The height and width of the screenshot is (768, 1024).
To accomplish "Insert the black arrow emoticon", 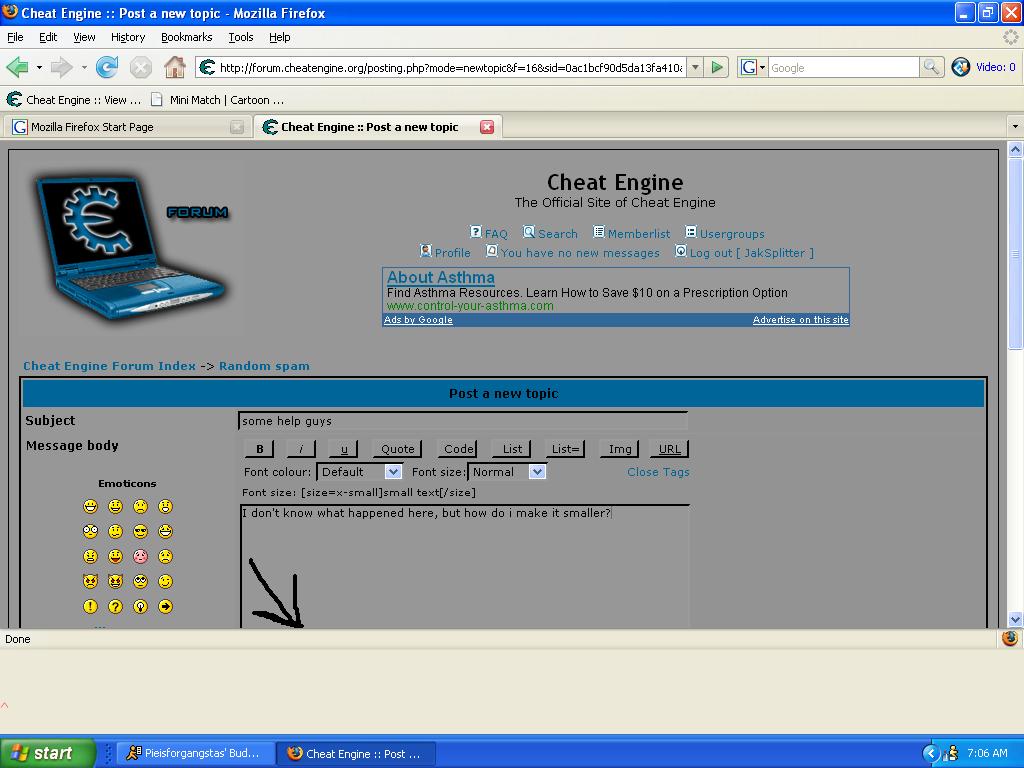I will 165,606.
